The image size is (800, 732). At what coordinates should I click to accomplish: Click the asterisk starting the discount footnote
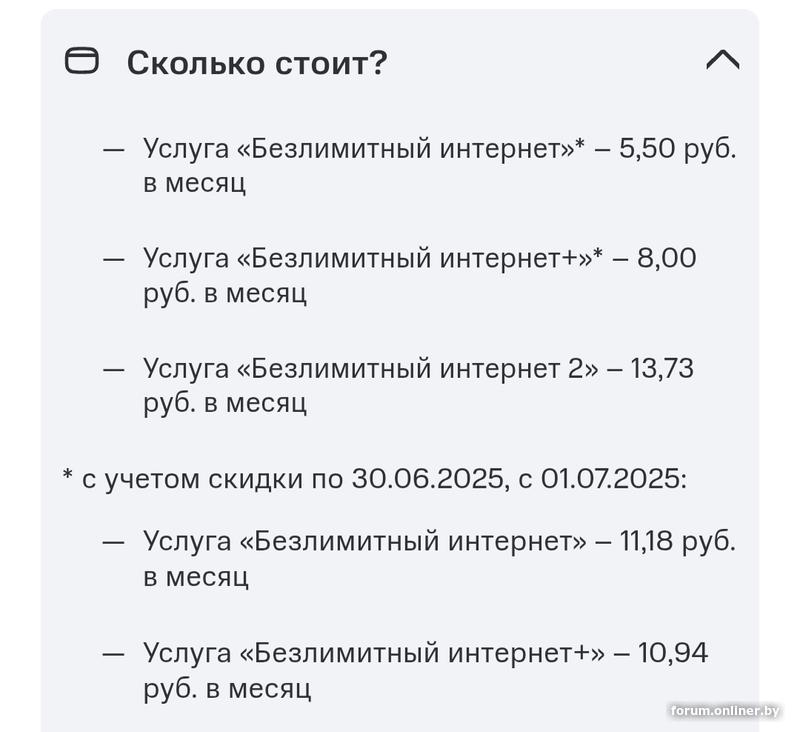point(68,476)
